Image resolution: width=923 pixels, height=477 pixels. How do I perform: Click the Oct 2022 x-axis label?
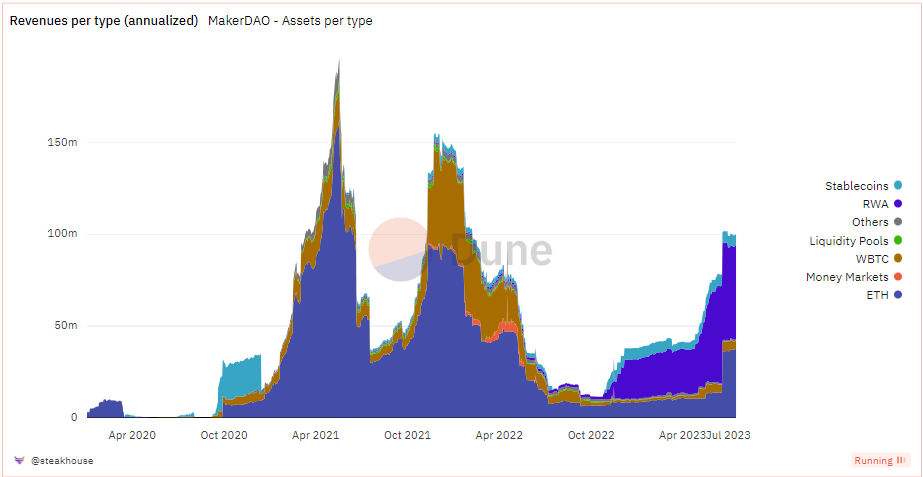(593, 435)
